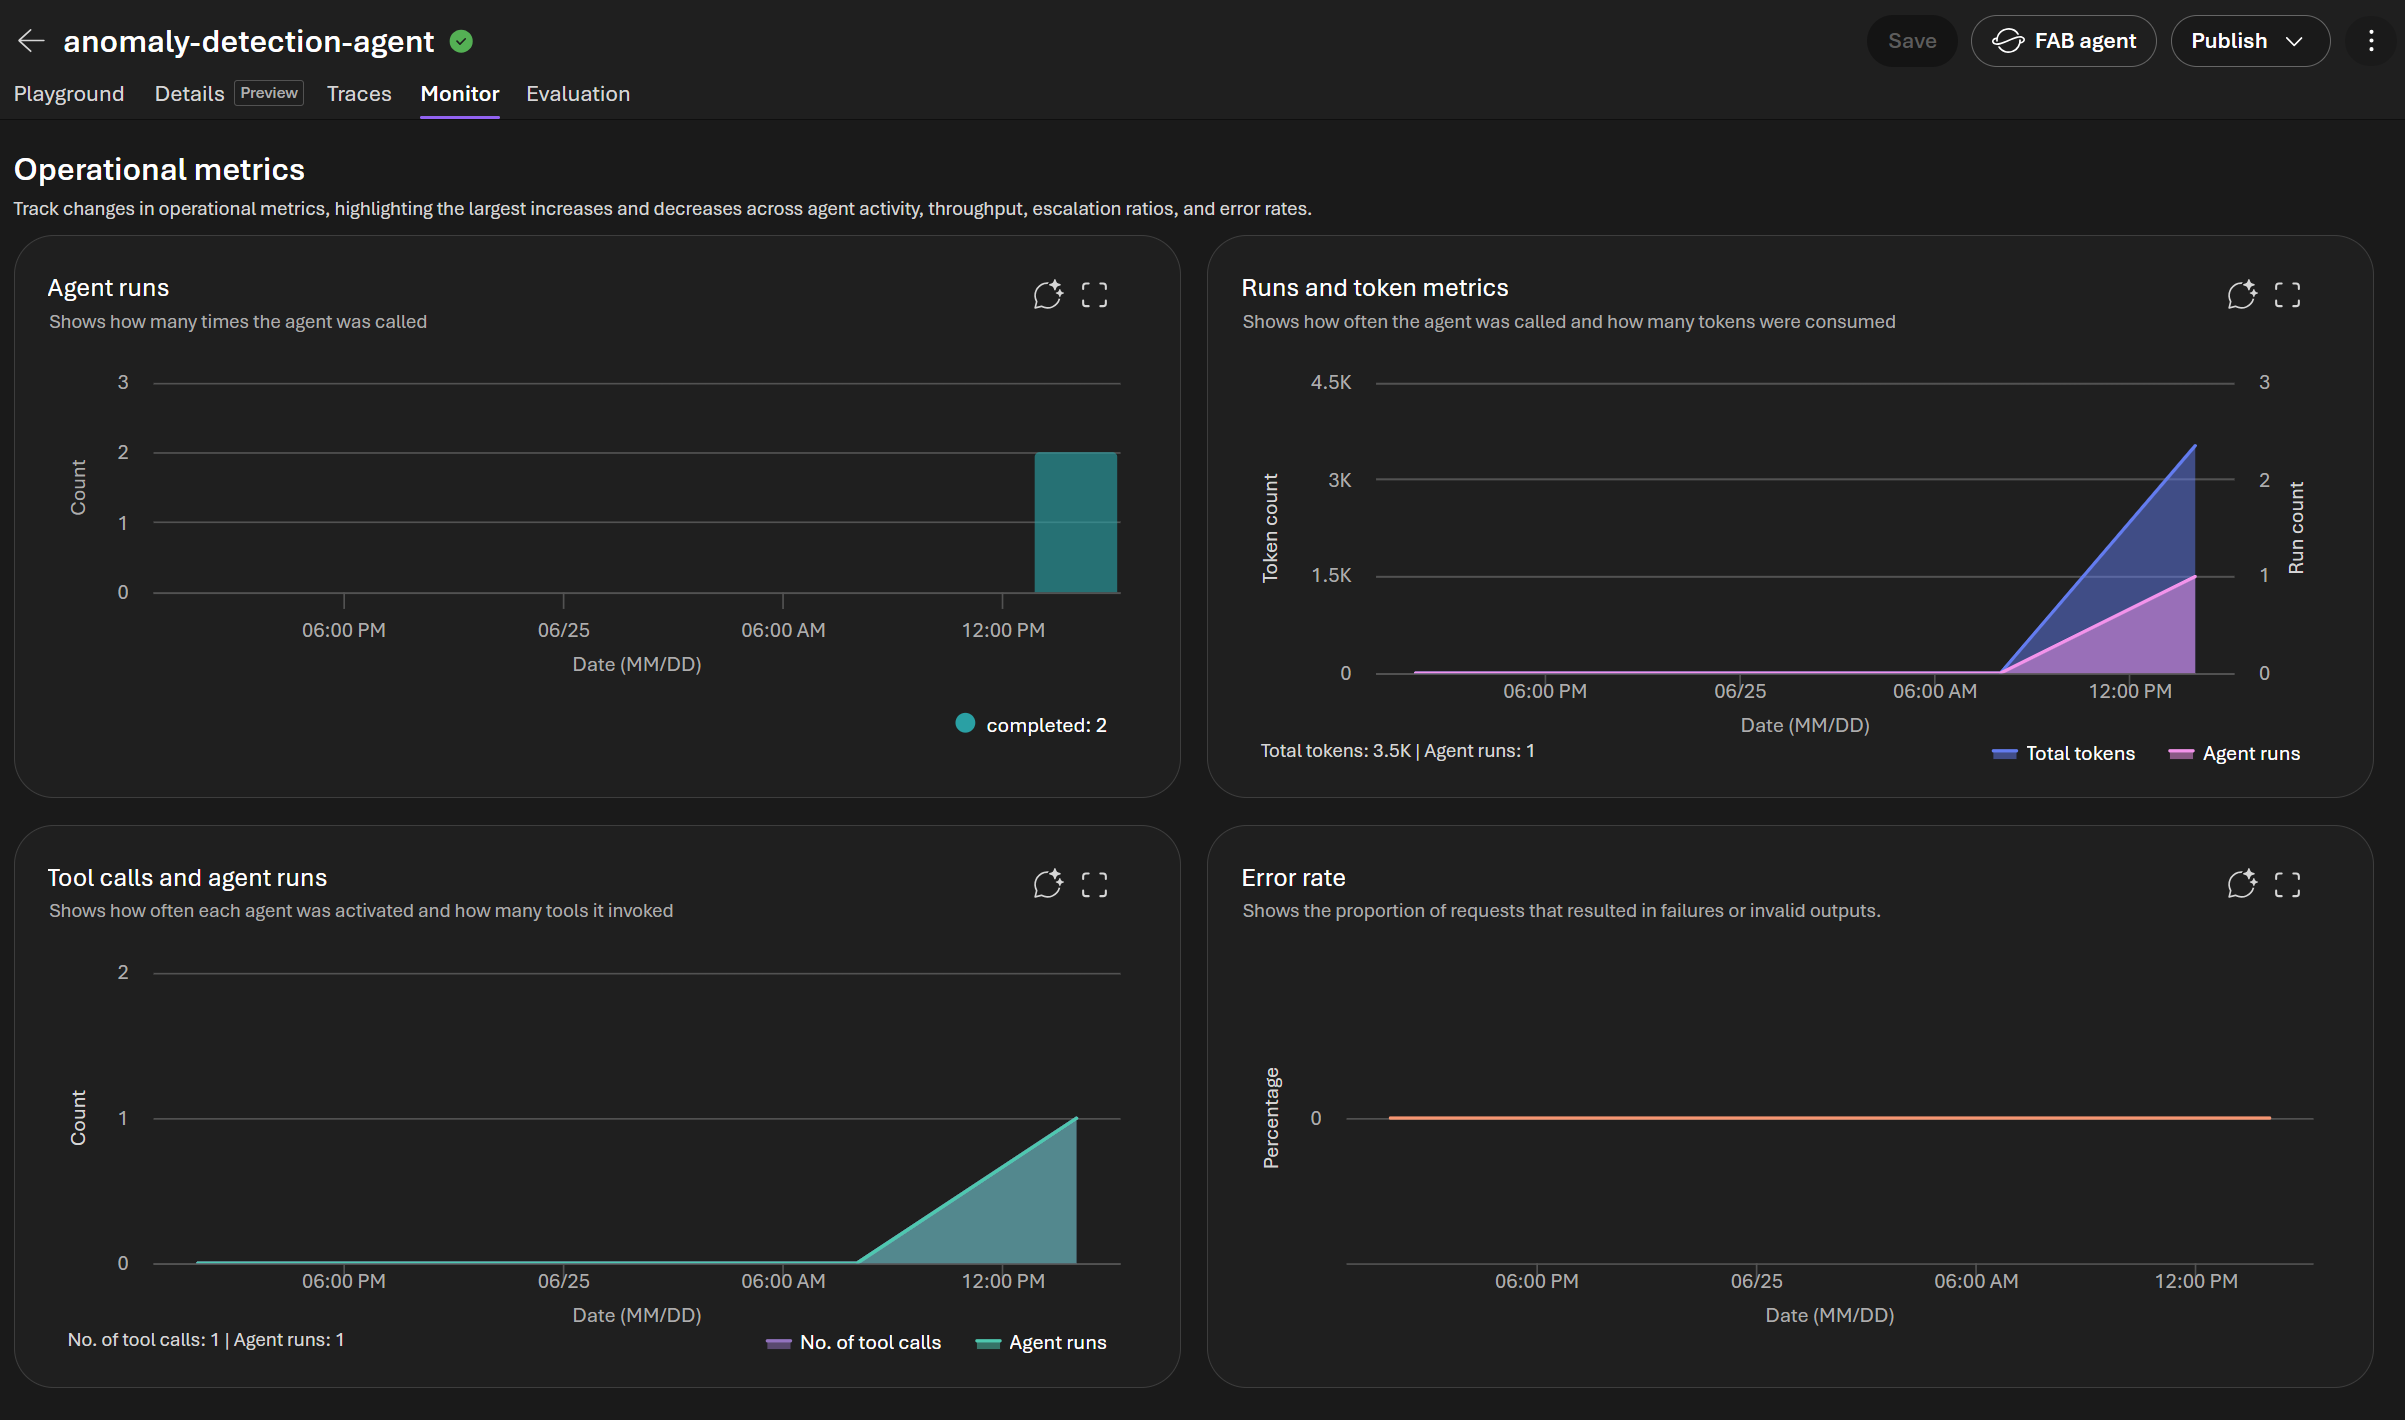Image resolution: width=2405 pixels, height=1420 pixels.
Task: Go to the Playground tab
Action: [x=69, y=94]
